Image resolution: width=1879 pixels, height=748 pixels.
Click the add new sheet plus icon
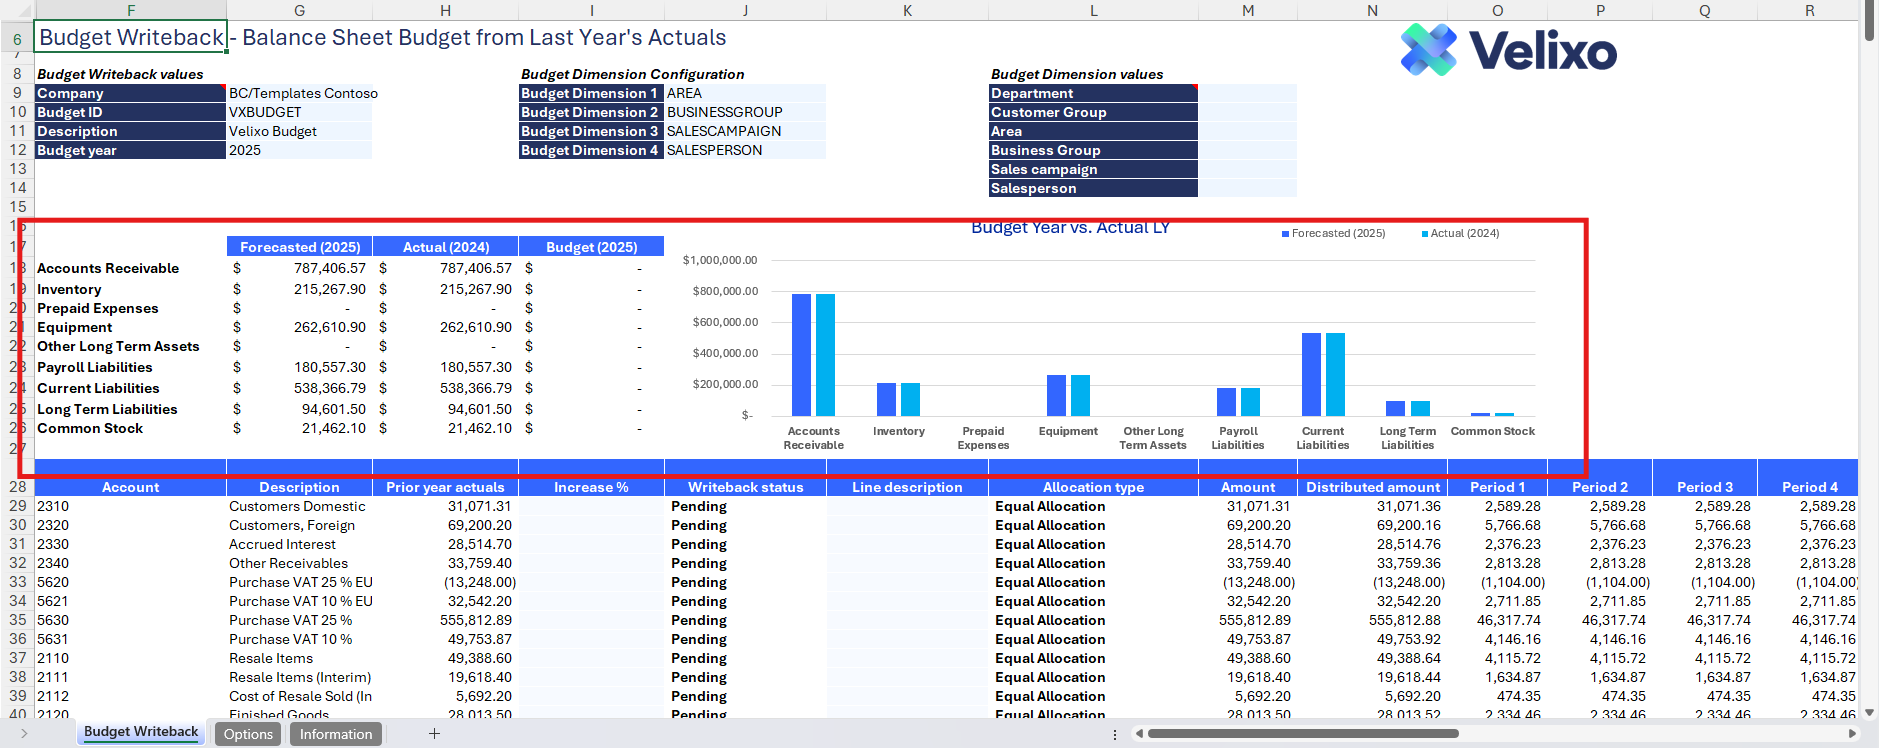434,734
